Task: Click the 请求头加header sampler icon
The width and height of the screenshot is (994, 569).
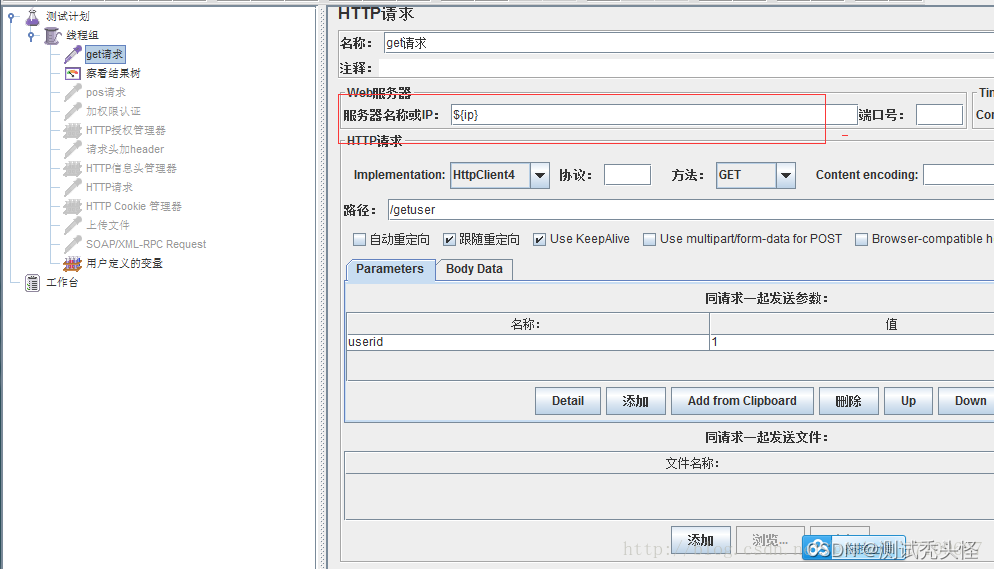Action: pyautogui.click(x=73, y=150)
